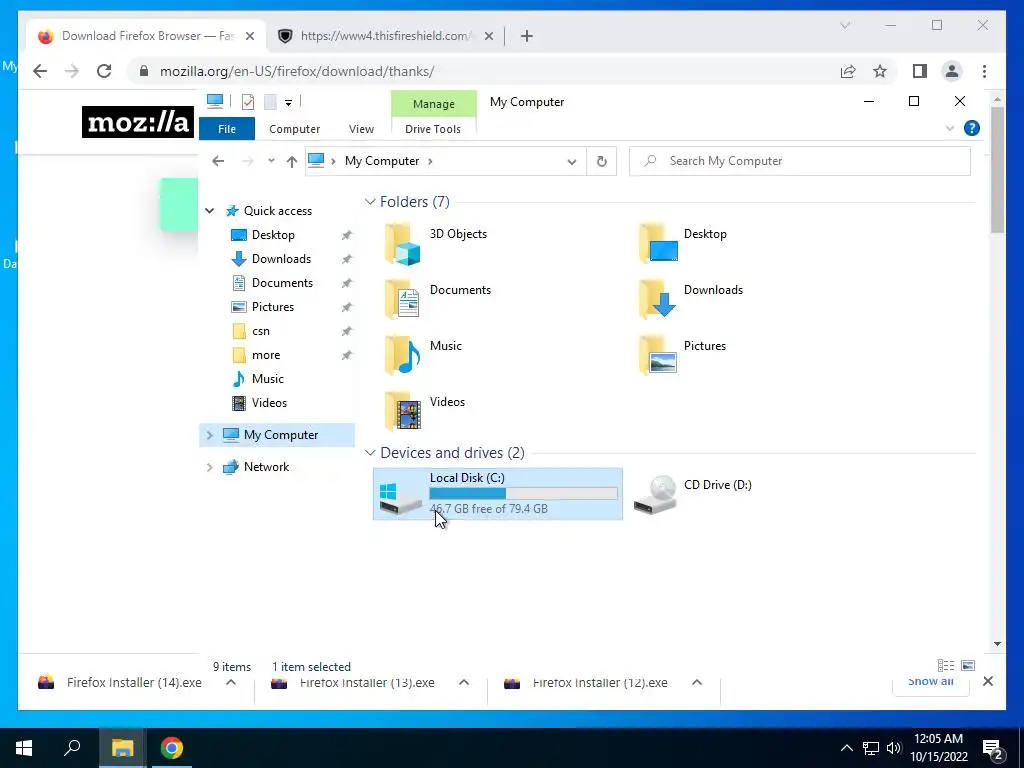Bookmark this page with star icon
The height and width of the screenshot is (768, 1024).
pyautogui.click(x=880, y=71)
